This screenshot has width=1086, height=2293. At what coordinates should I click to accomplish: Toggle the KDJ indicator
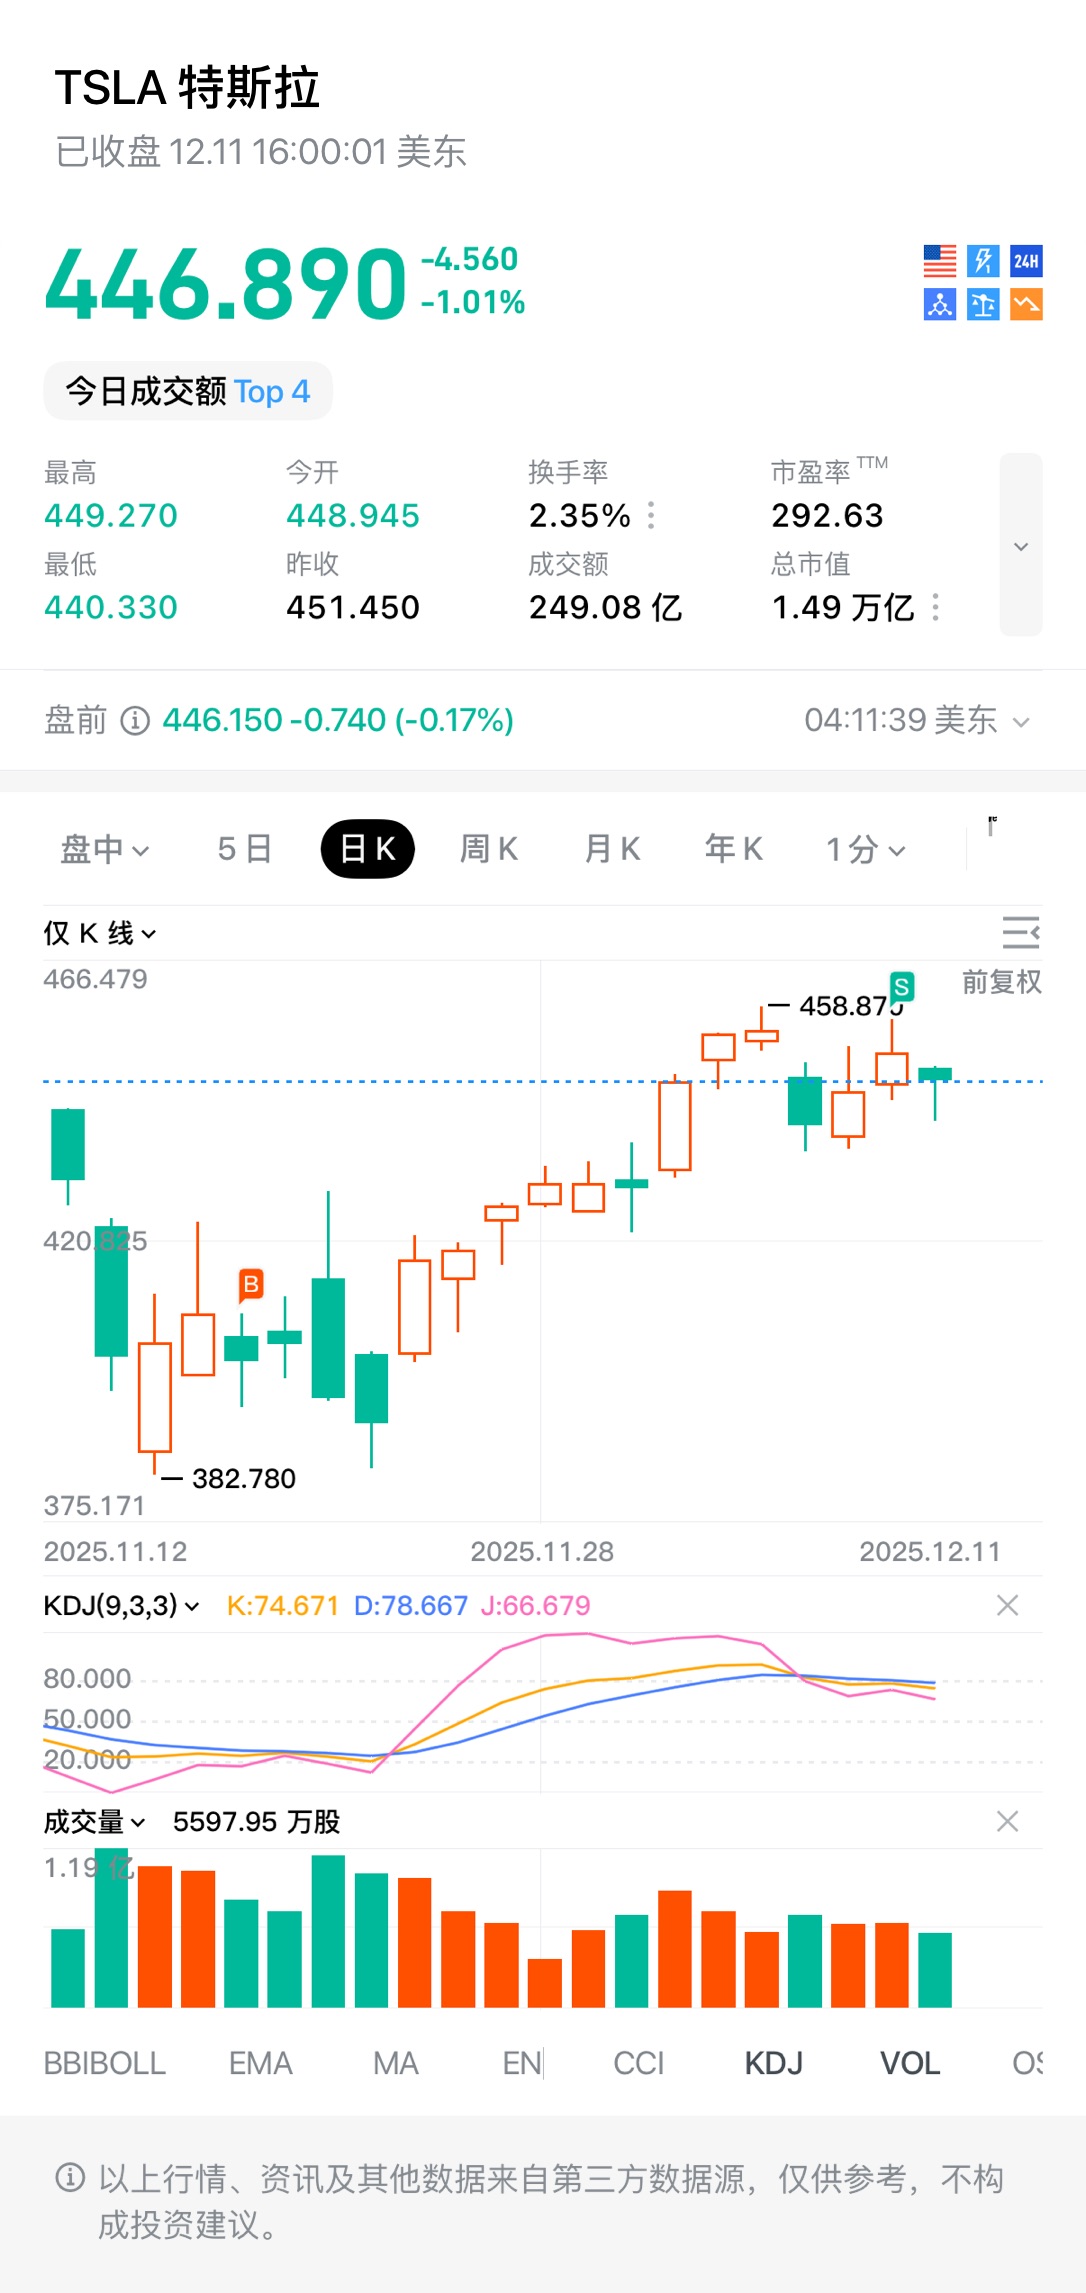(773, 2063)
